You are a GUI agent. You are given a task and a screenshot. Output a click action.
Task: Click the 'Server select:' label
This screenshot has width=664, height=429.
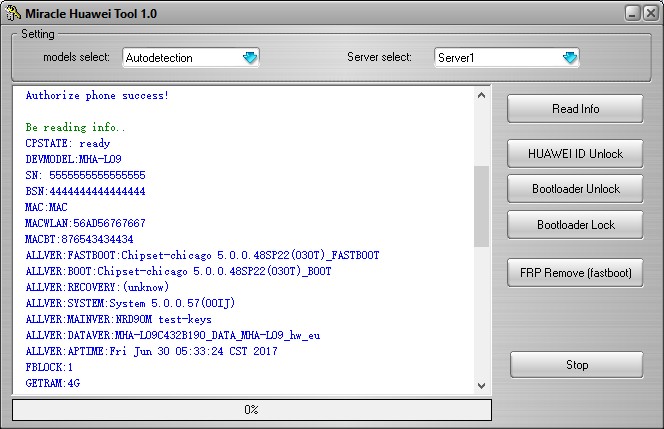[379, 57]
